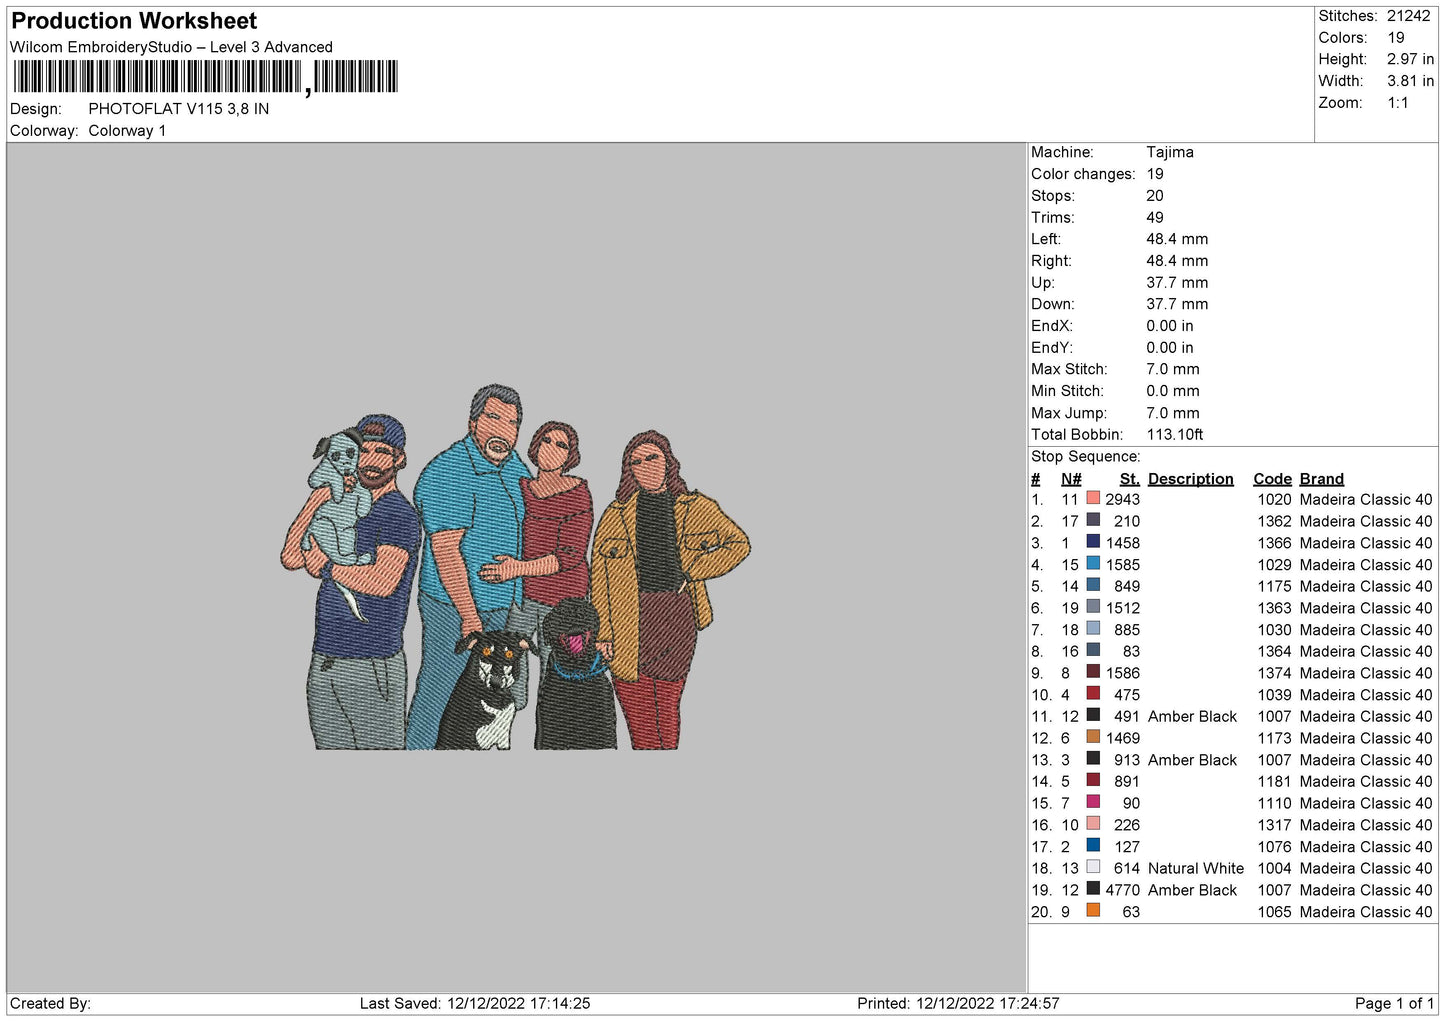Screen dimensions: 1445x1021
Task: Click the slate swatch for code 1364
Action: coord(1093,651)
